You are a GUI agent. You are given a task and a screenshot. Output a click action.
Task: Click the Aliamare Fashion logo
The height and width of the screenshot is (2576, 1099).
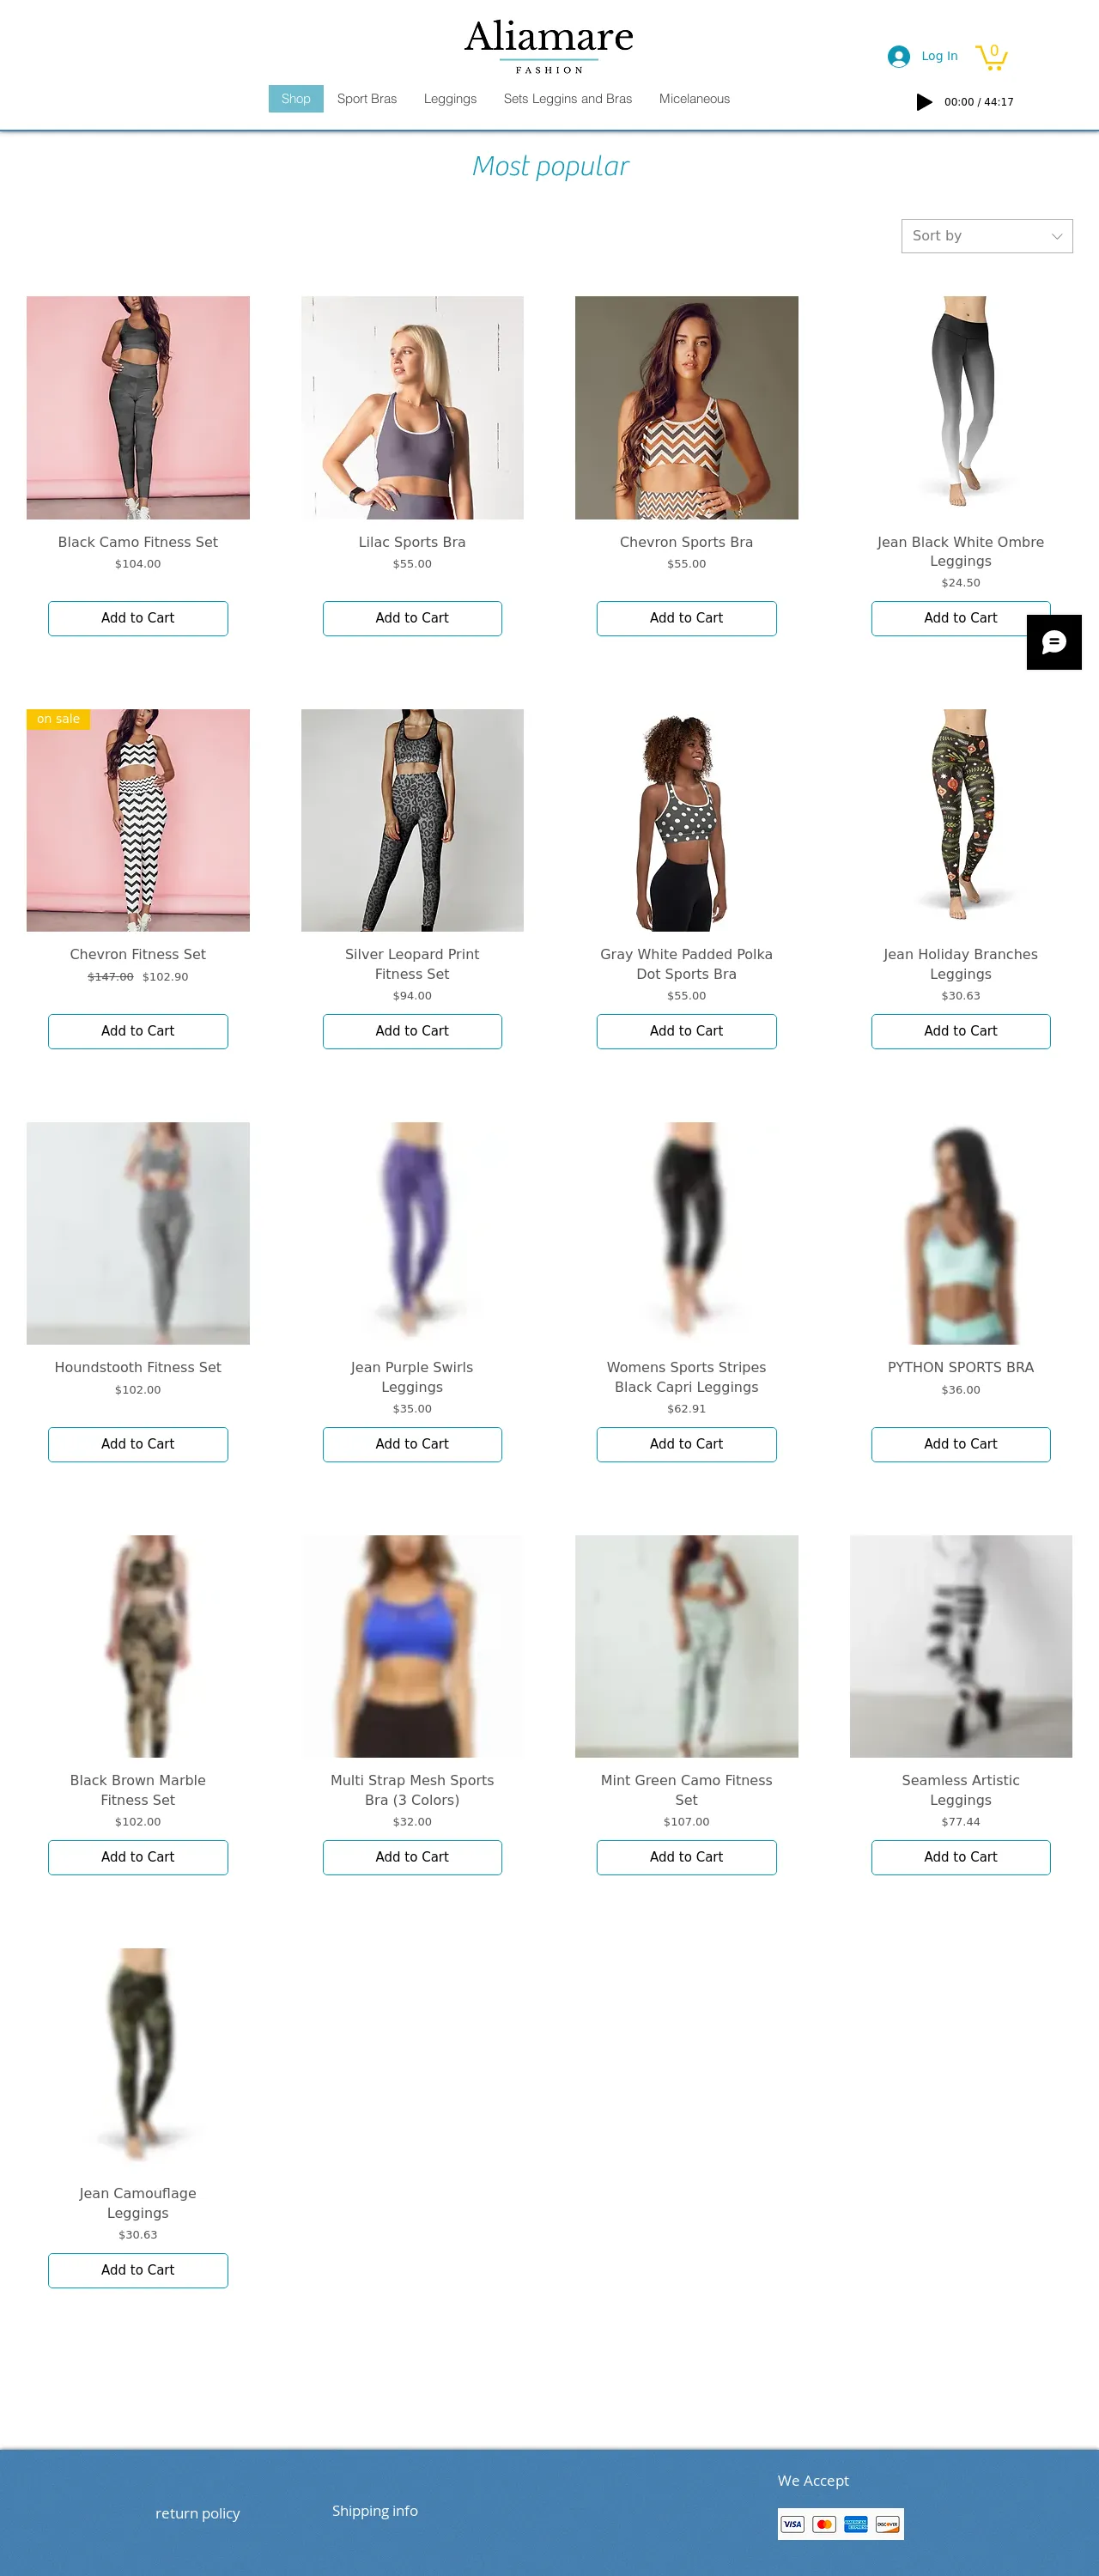coord(549,46)
